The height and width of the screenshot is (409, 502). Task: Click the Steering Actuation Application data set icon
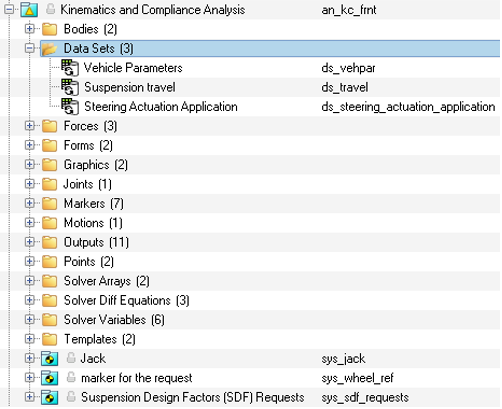(70, 107)
